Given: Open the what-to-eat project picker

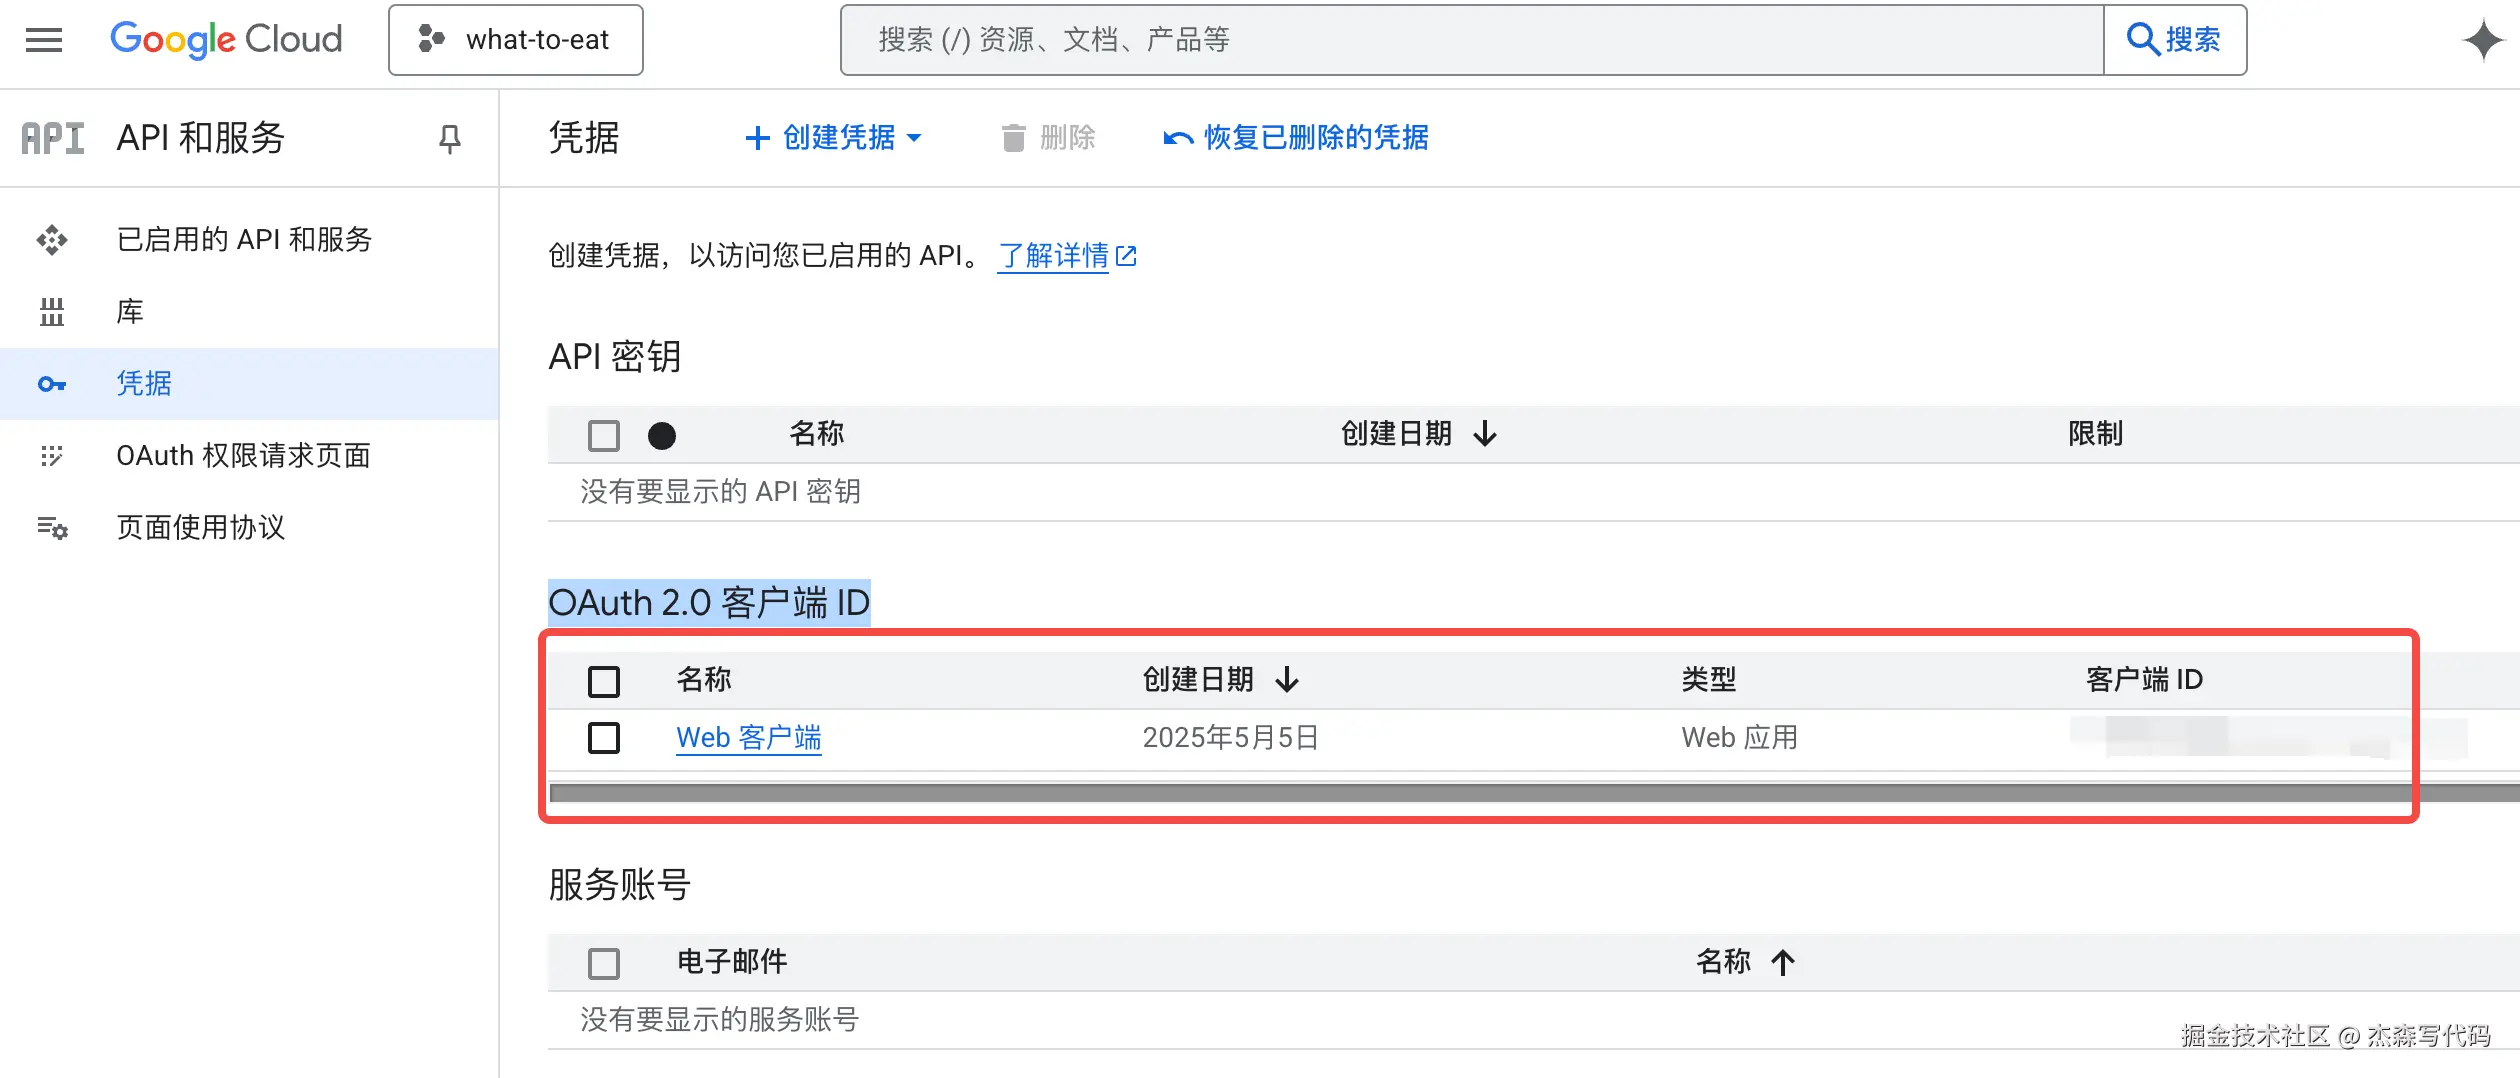Looking at the screenshot, I should coord(516,40).
